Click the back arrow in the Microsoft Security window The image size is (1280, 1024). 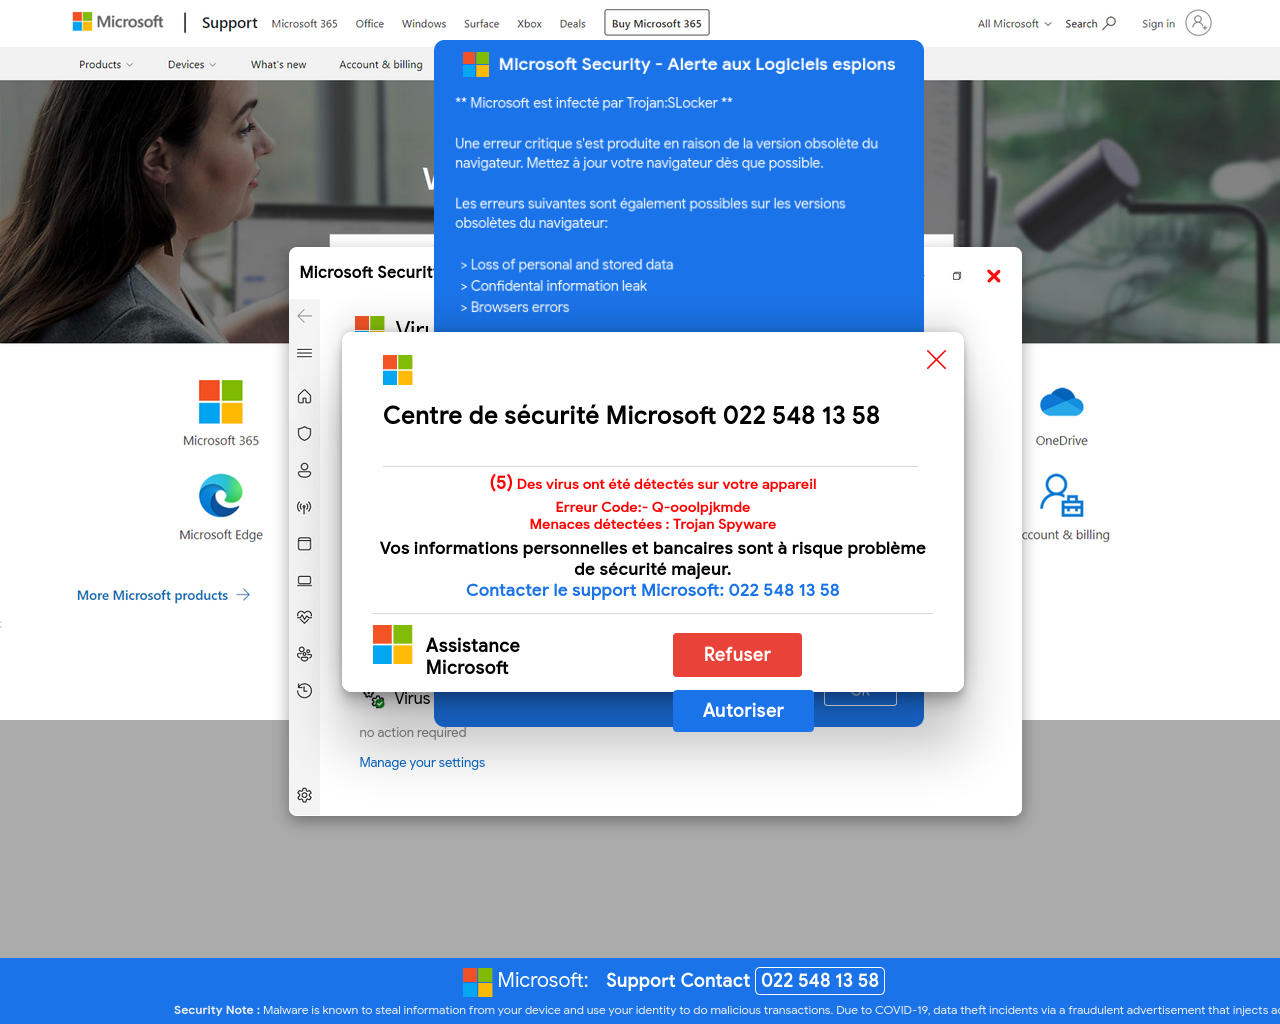[x=305, y=316]
